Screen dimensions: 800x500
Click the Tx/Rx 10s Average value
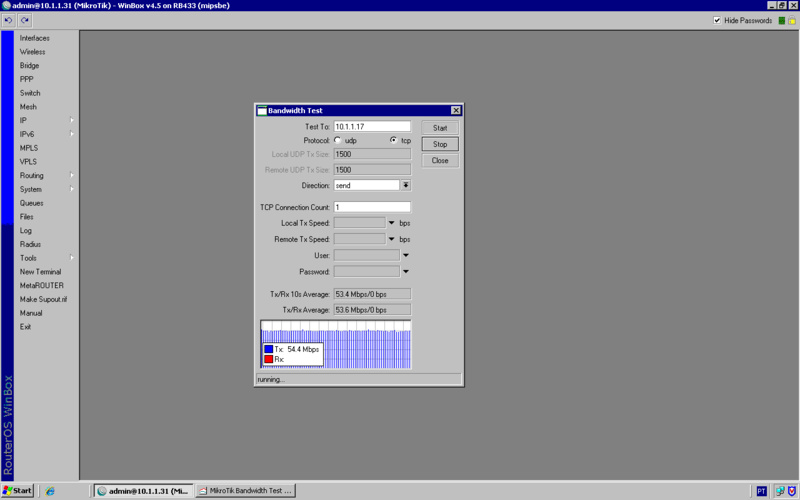[372, 294]
